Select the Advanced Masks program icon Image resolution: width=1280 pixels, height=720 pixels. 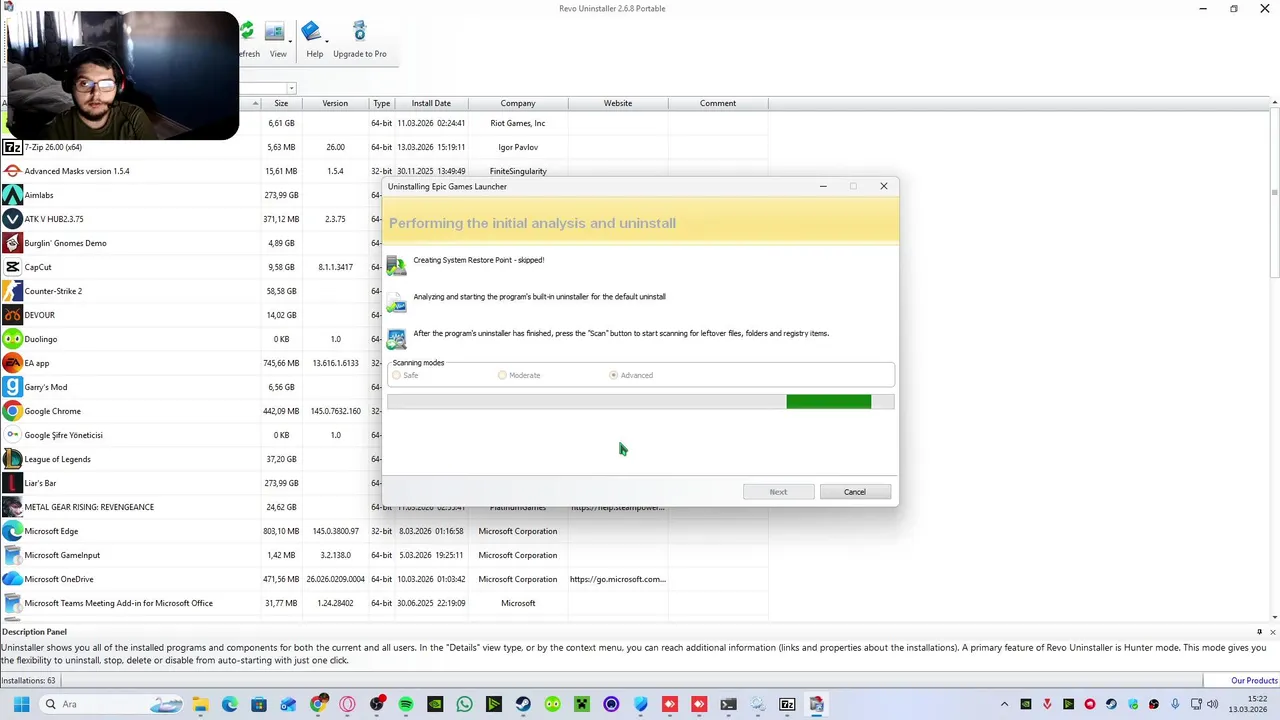(x=12, y=171)
